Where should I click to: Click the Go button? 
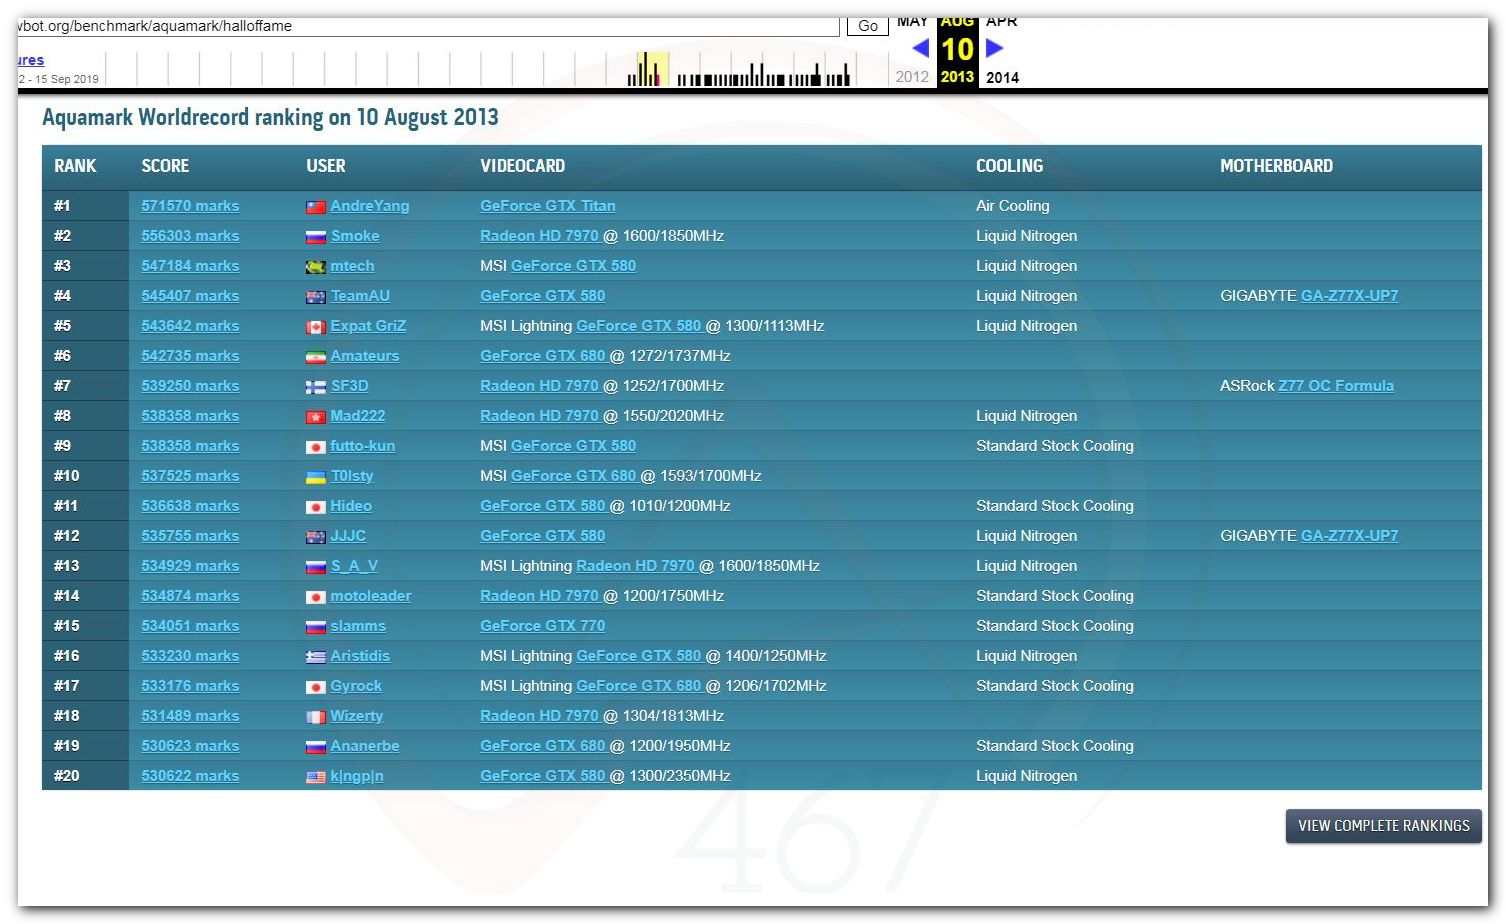click(x=868, y=26)
